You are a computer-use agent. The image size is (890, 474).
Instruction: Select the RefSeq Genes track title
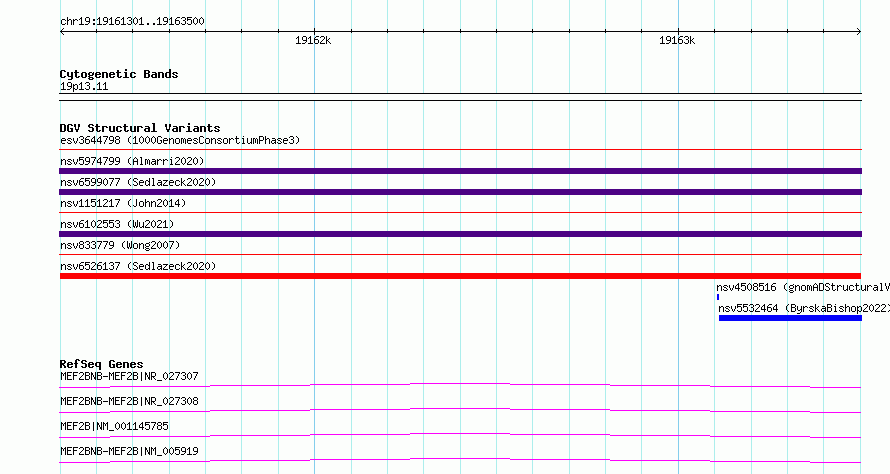[101, 364]
